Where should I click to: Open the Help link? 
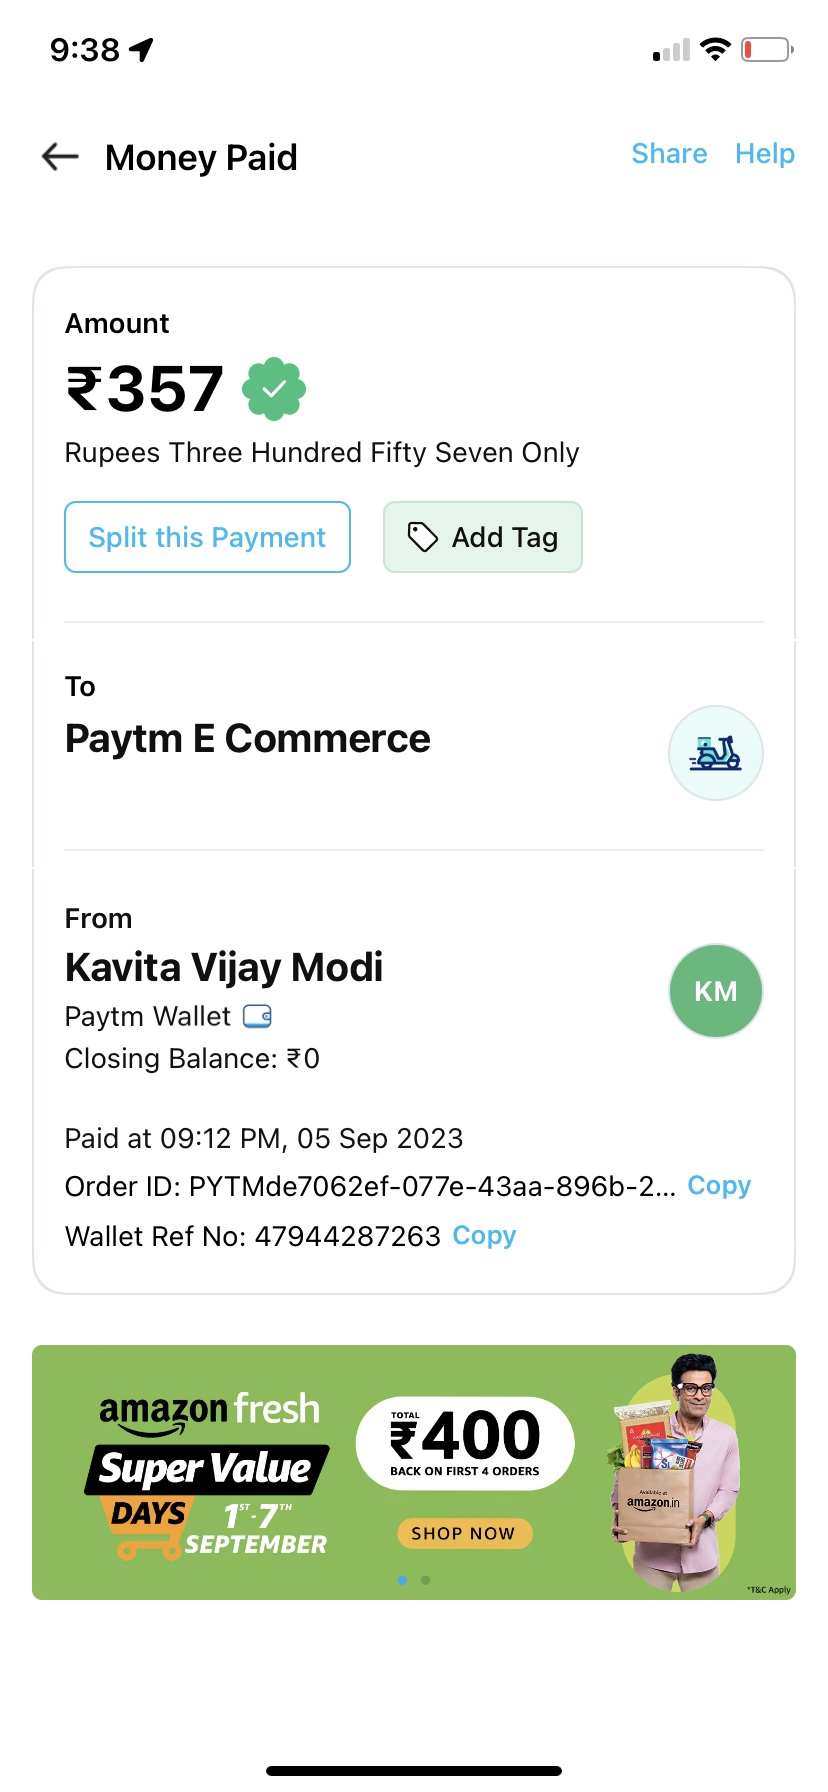point(765,154)
